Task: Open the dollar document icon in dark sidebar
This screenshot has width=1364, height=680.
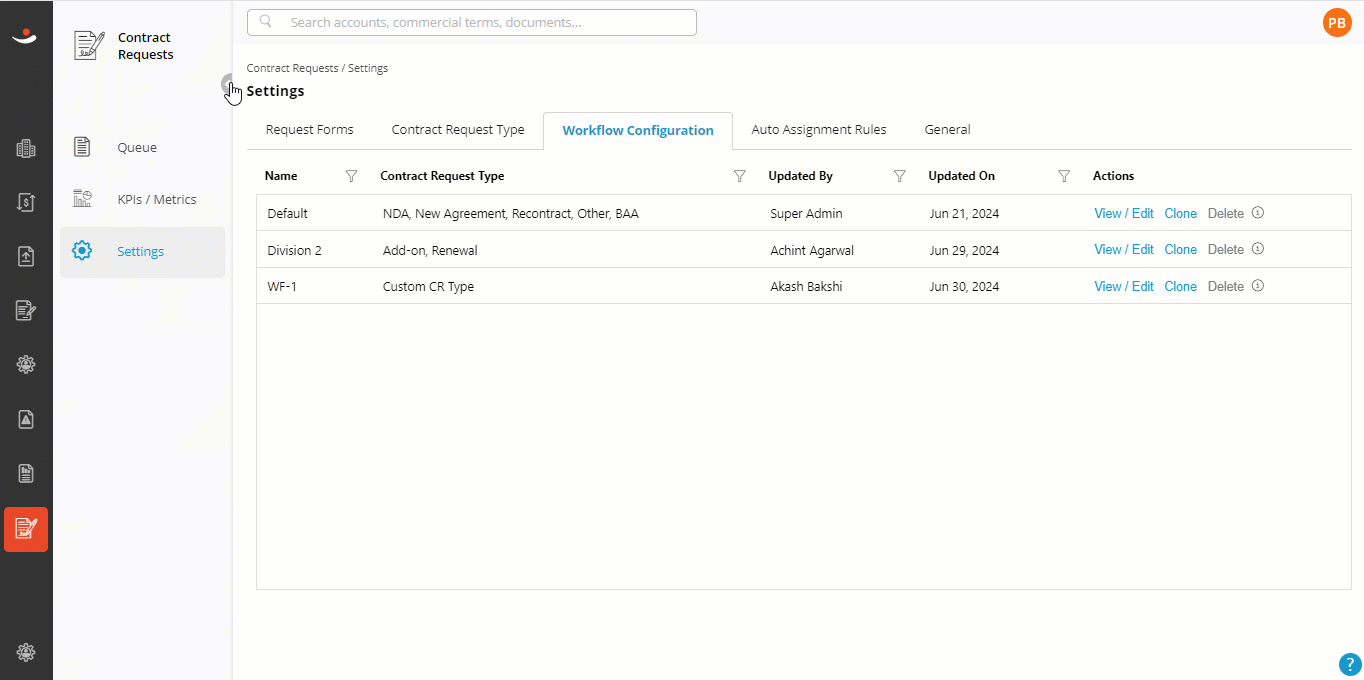Action: tap(26, 202)
